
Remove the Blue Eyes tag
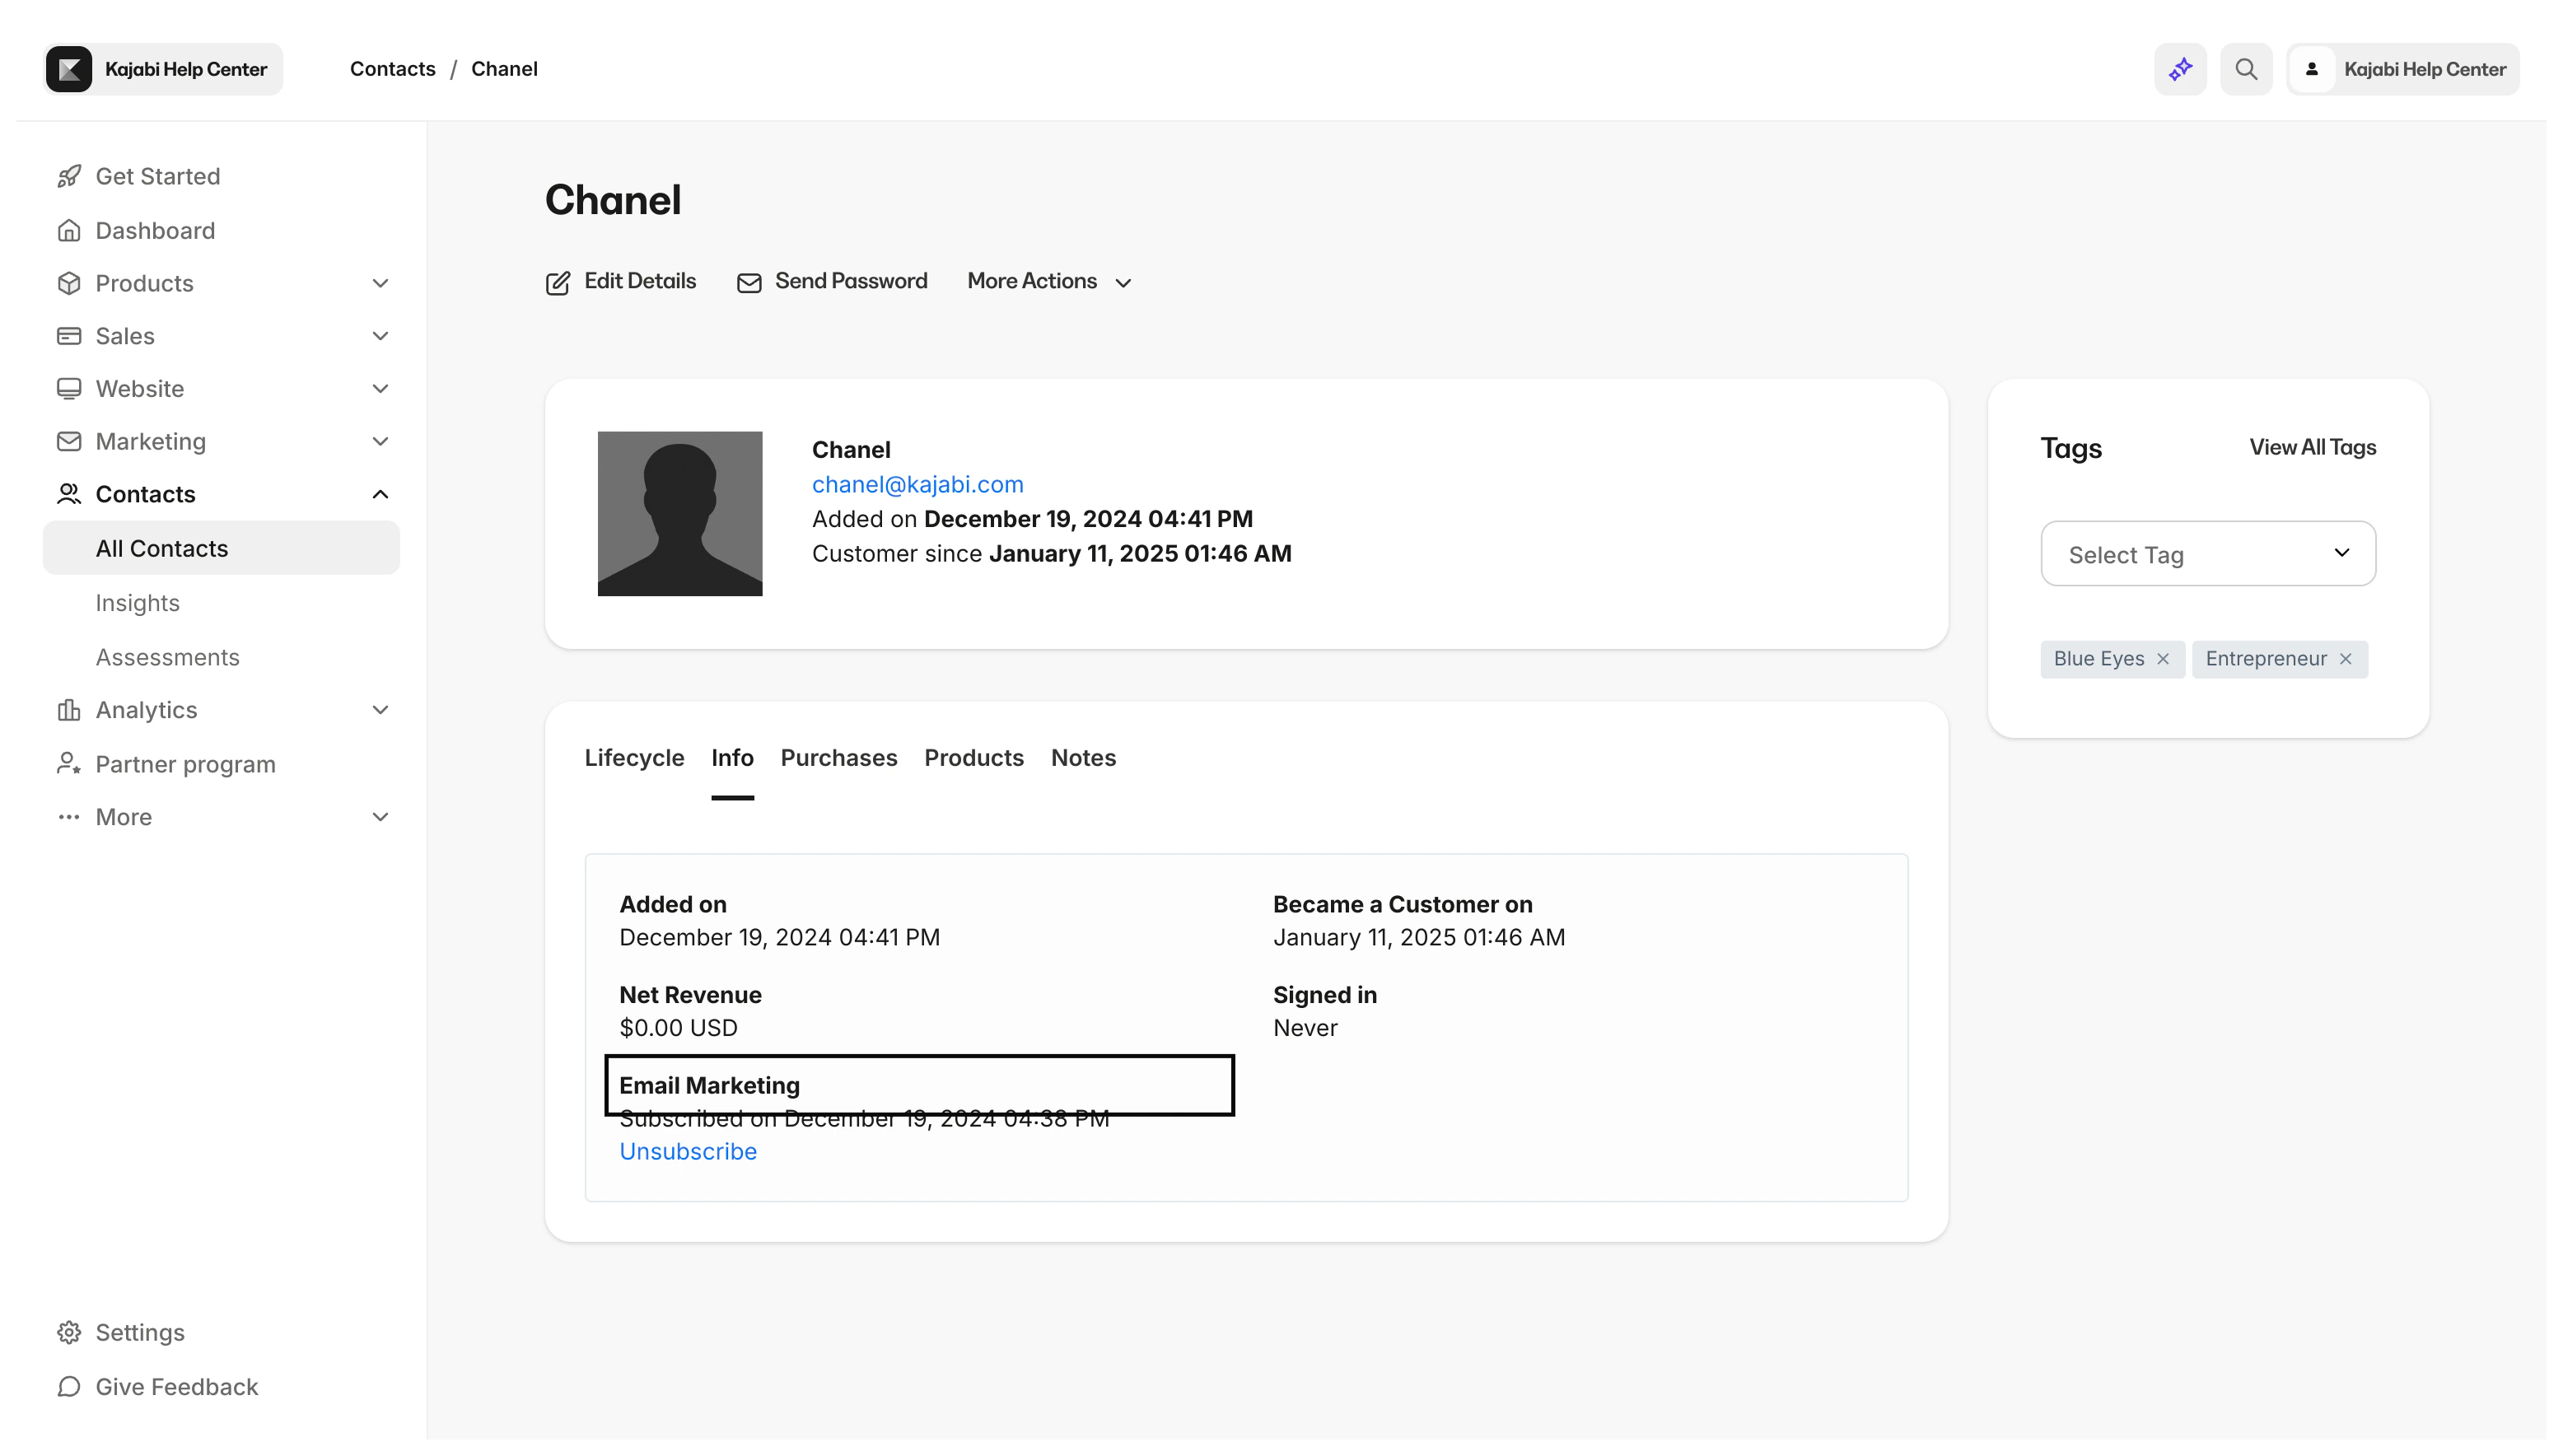(x=2163, y=659)
